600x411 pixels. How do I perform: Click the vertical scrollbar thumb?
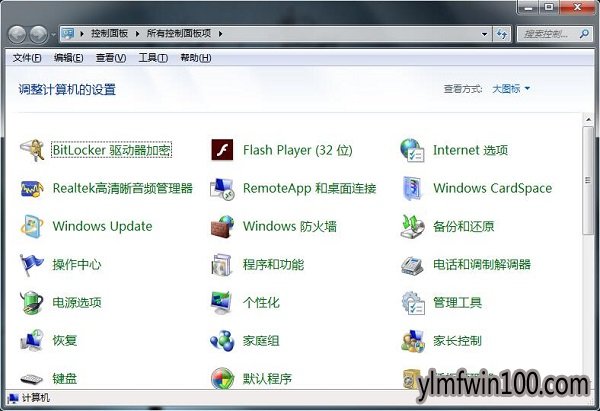pyautogui.click(x=588, y=180)
